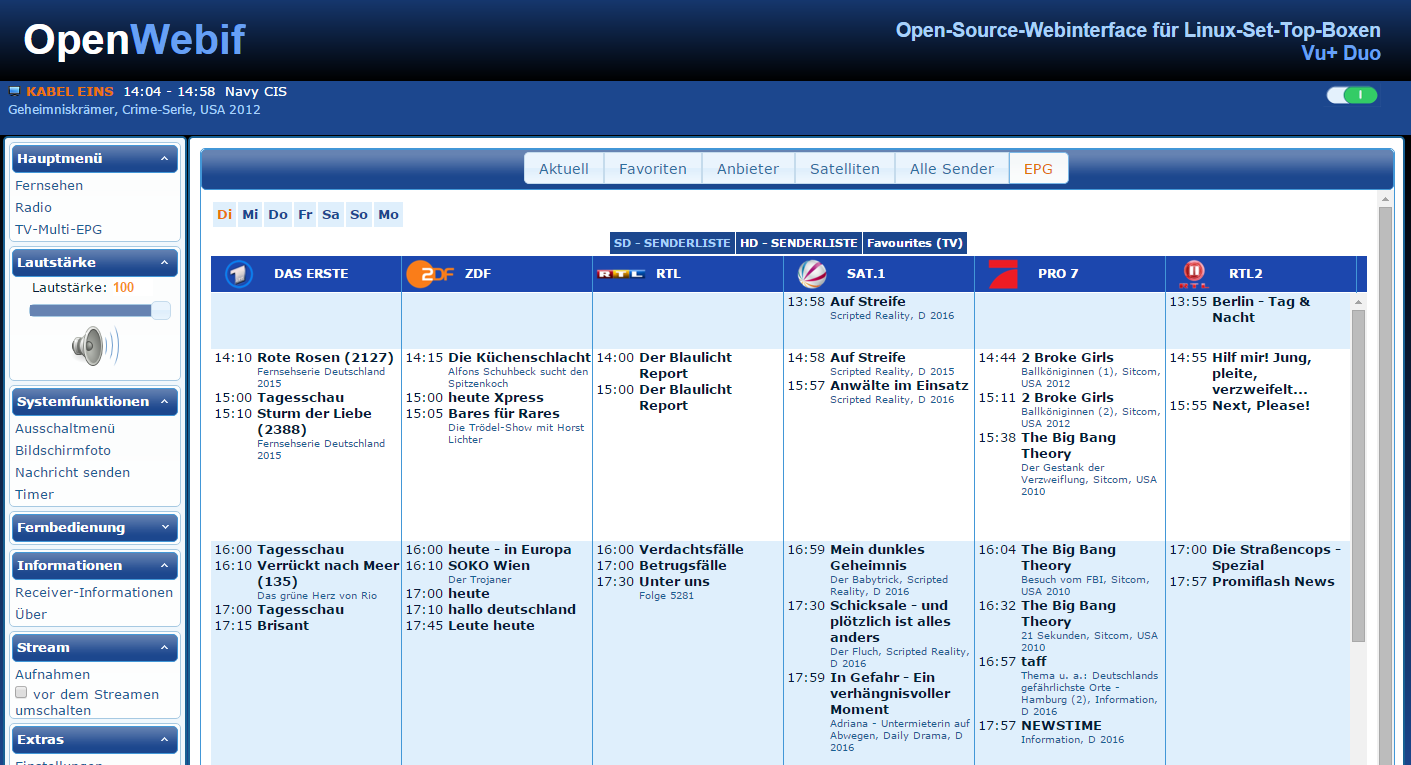Open the Timer link

pos(34,495)
